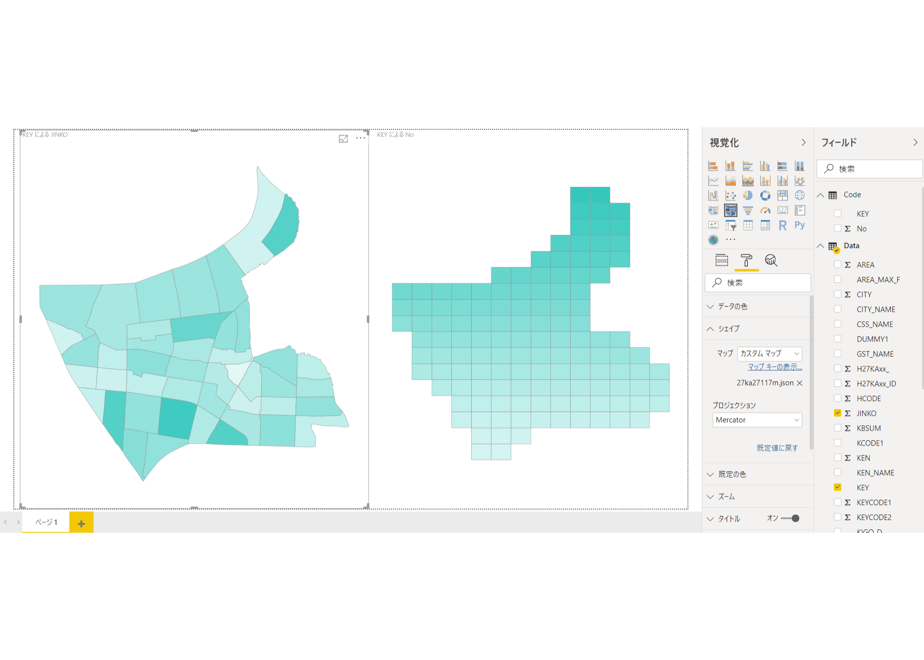Check the CITY_NAME field checkbox
Viewport: 924px width, 660px height.
837,309
